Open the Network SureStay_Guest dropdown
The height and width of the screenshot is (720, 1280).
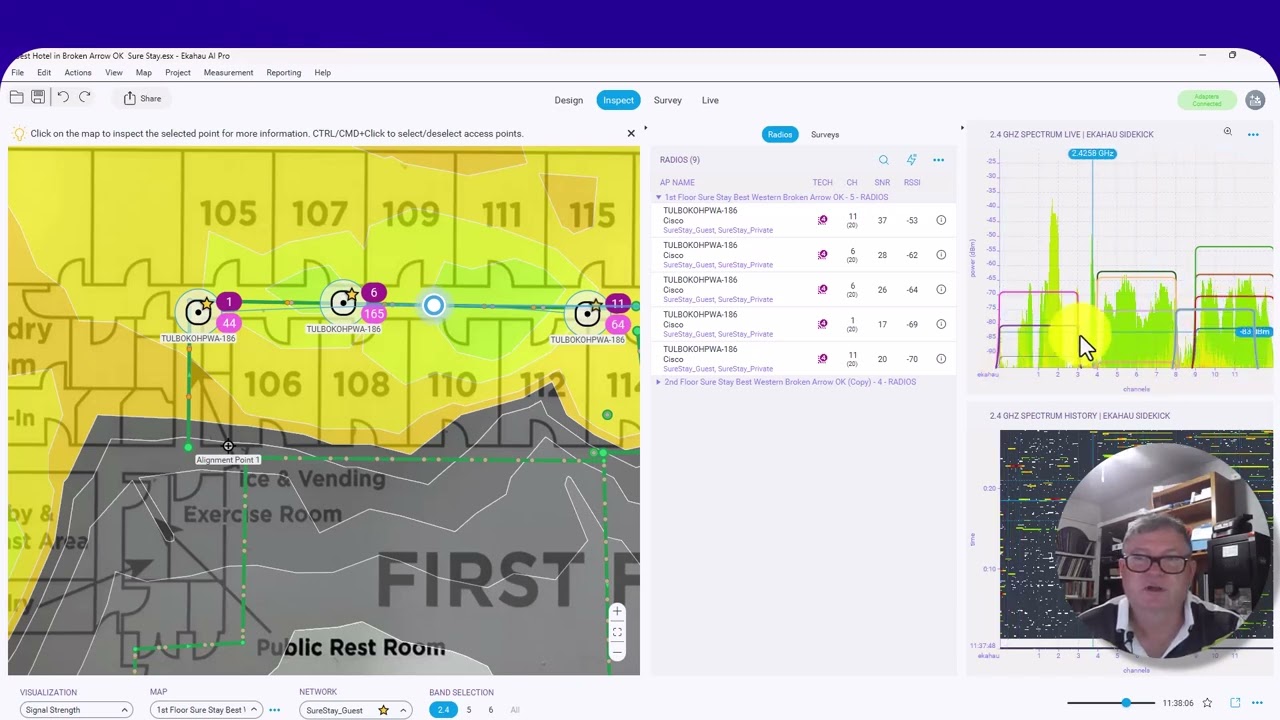(x=356, y=710)
